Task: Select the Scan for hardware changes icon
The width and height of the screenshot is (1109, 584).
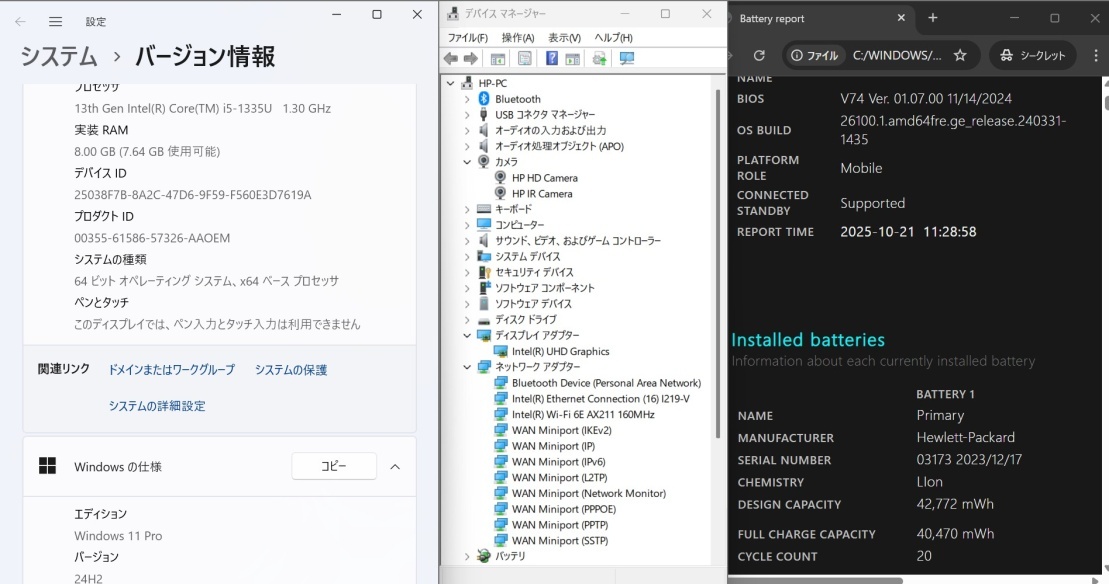Action: [628, 58]
